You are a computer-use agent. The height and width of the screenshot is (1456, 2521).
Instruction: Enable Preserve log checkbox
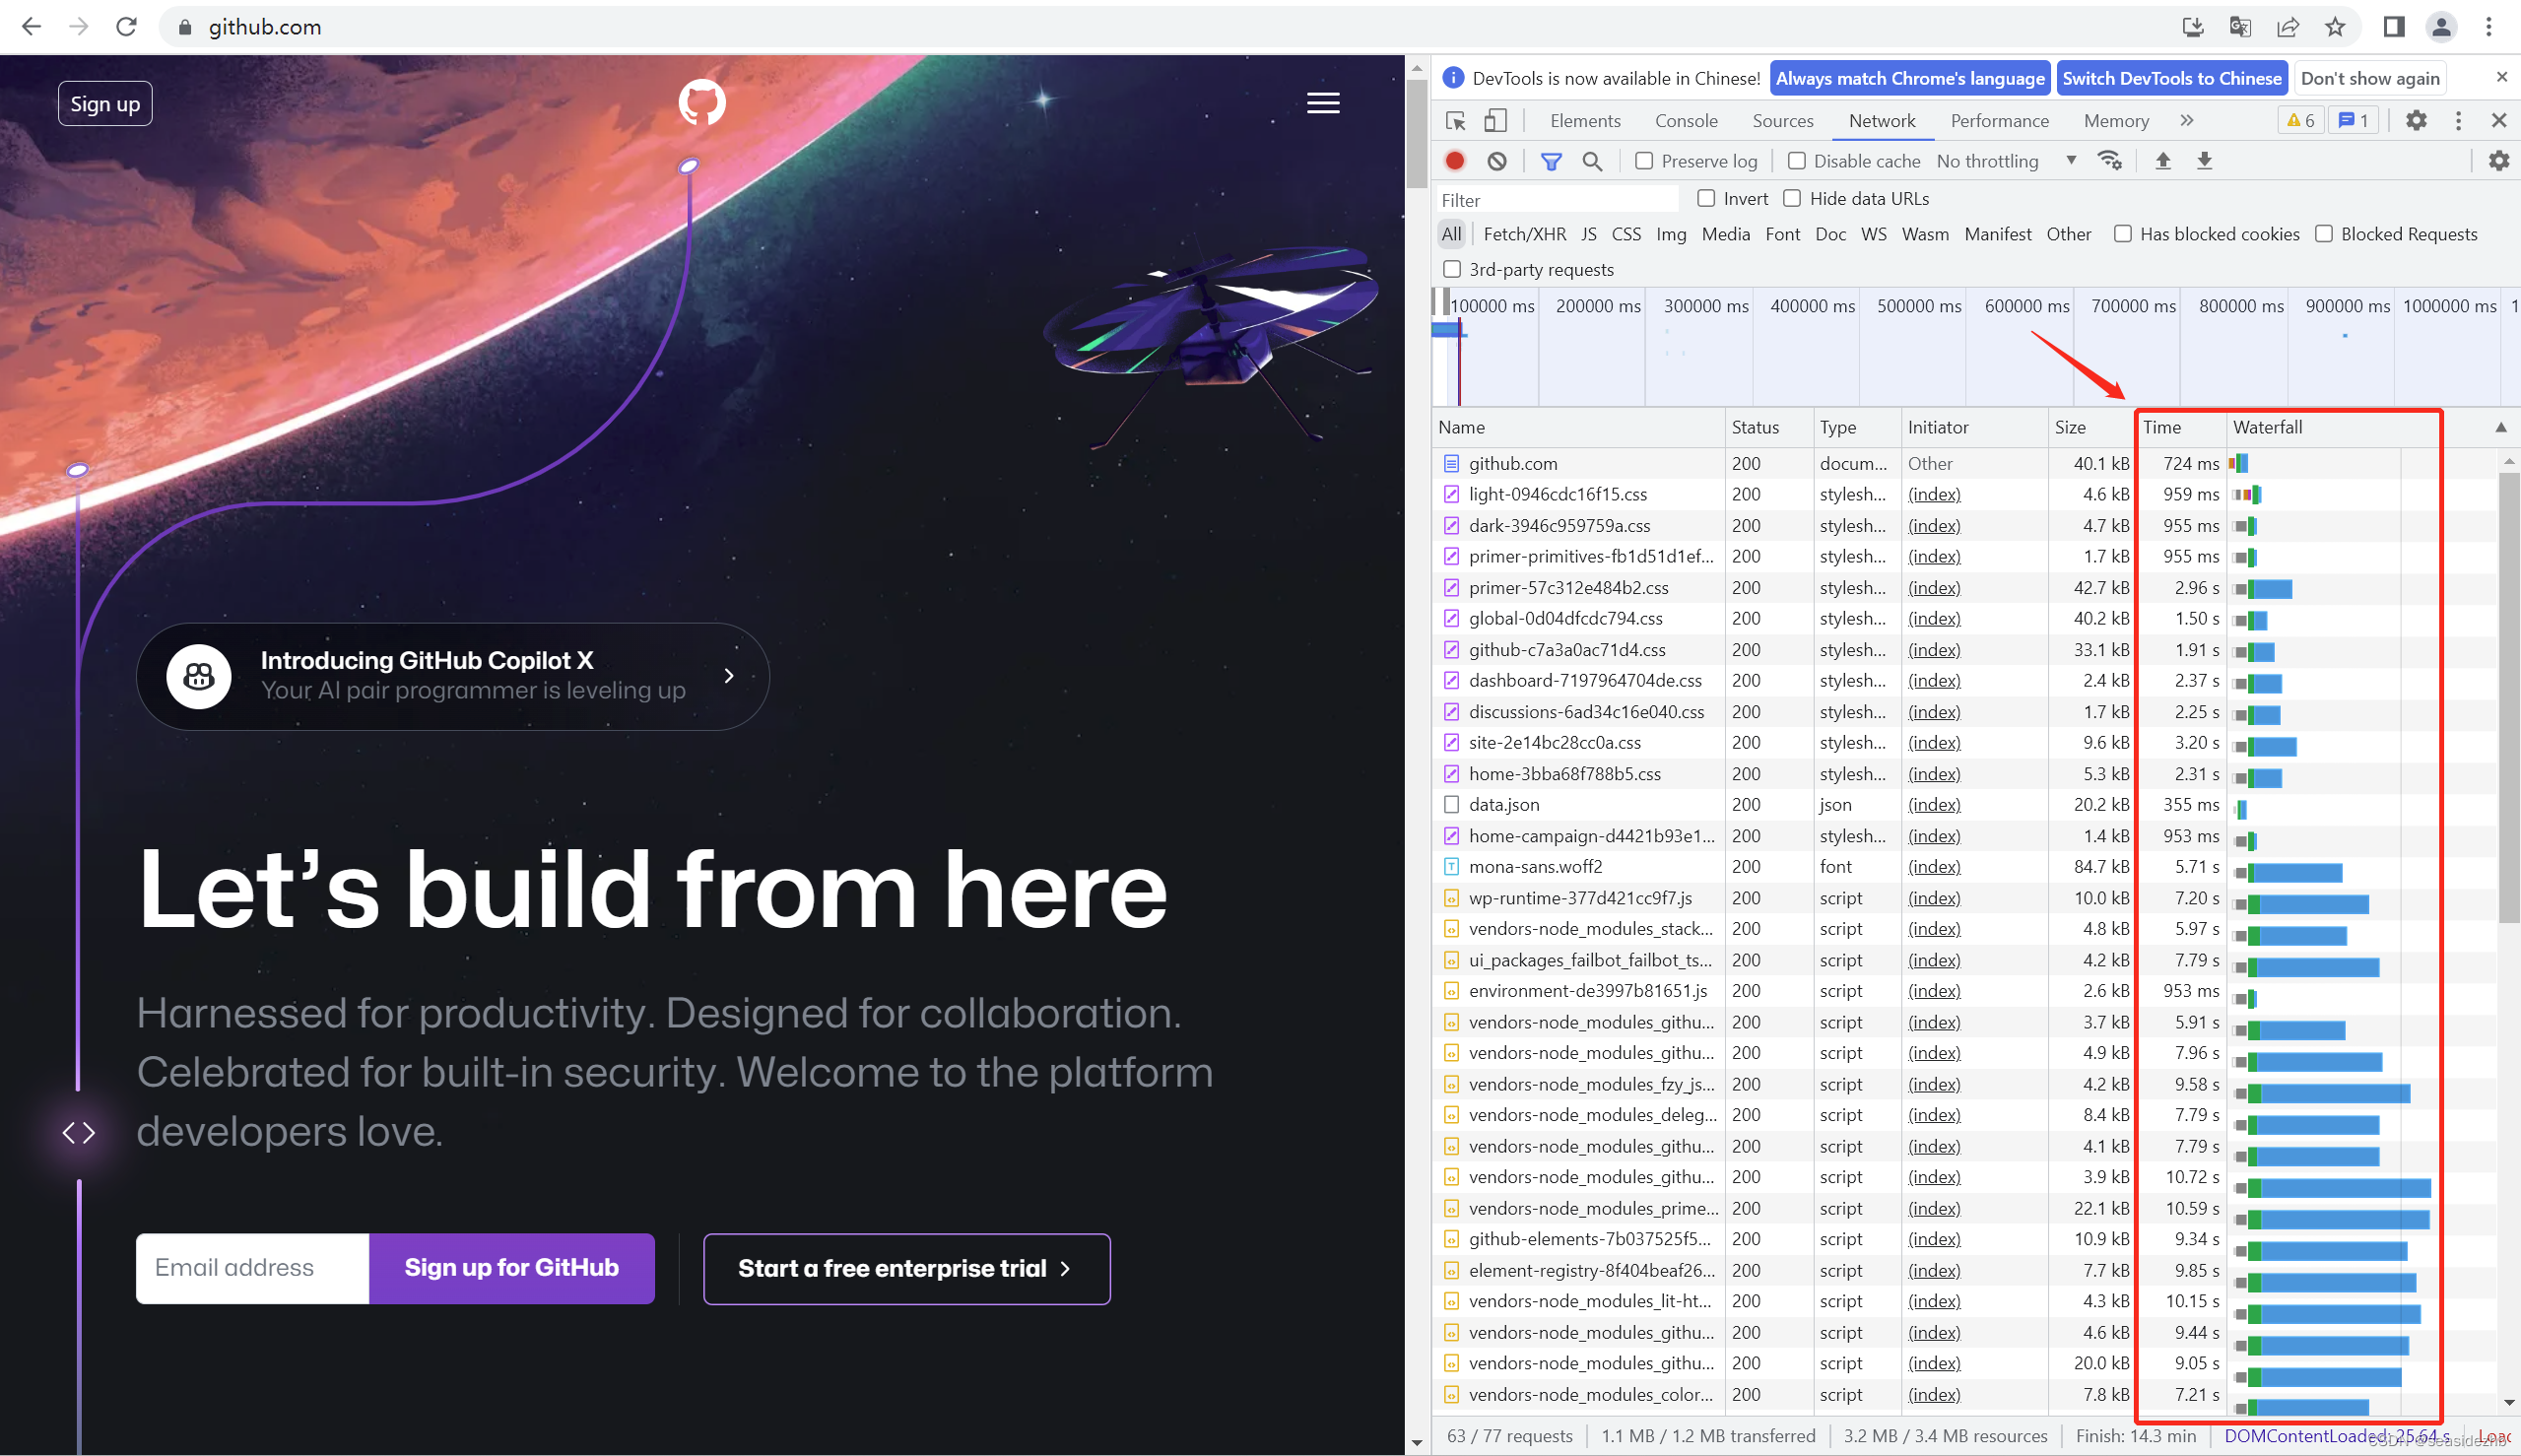1644,161
